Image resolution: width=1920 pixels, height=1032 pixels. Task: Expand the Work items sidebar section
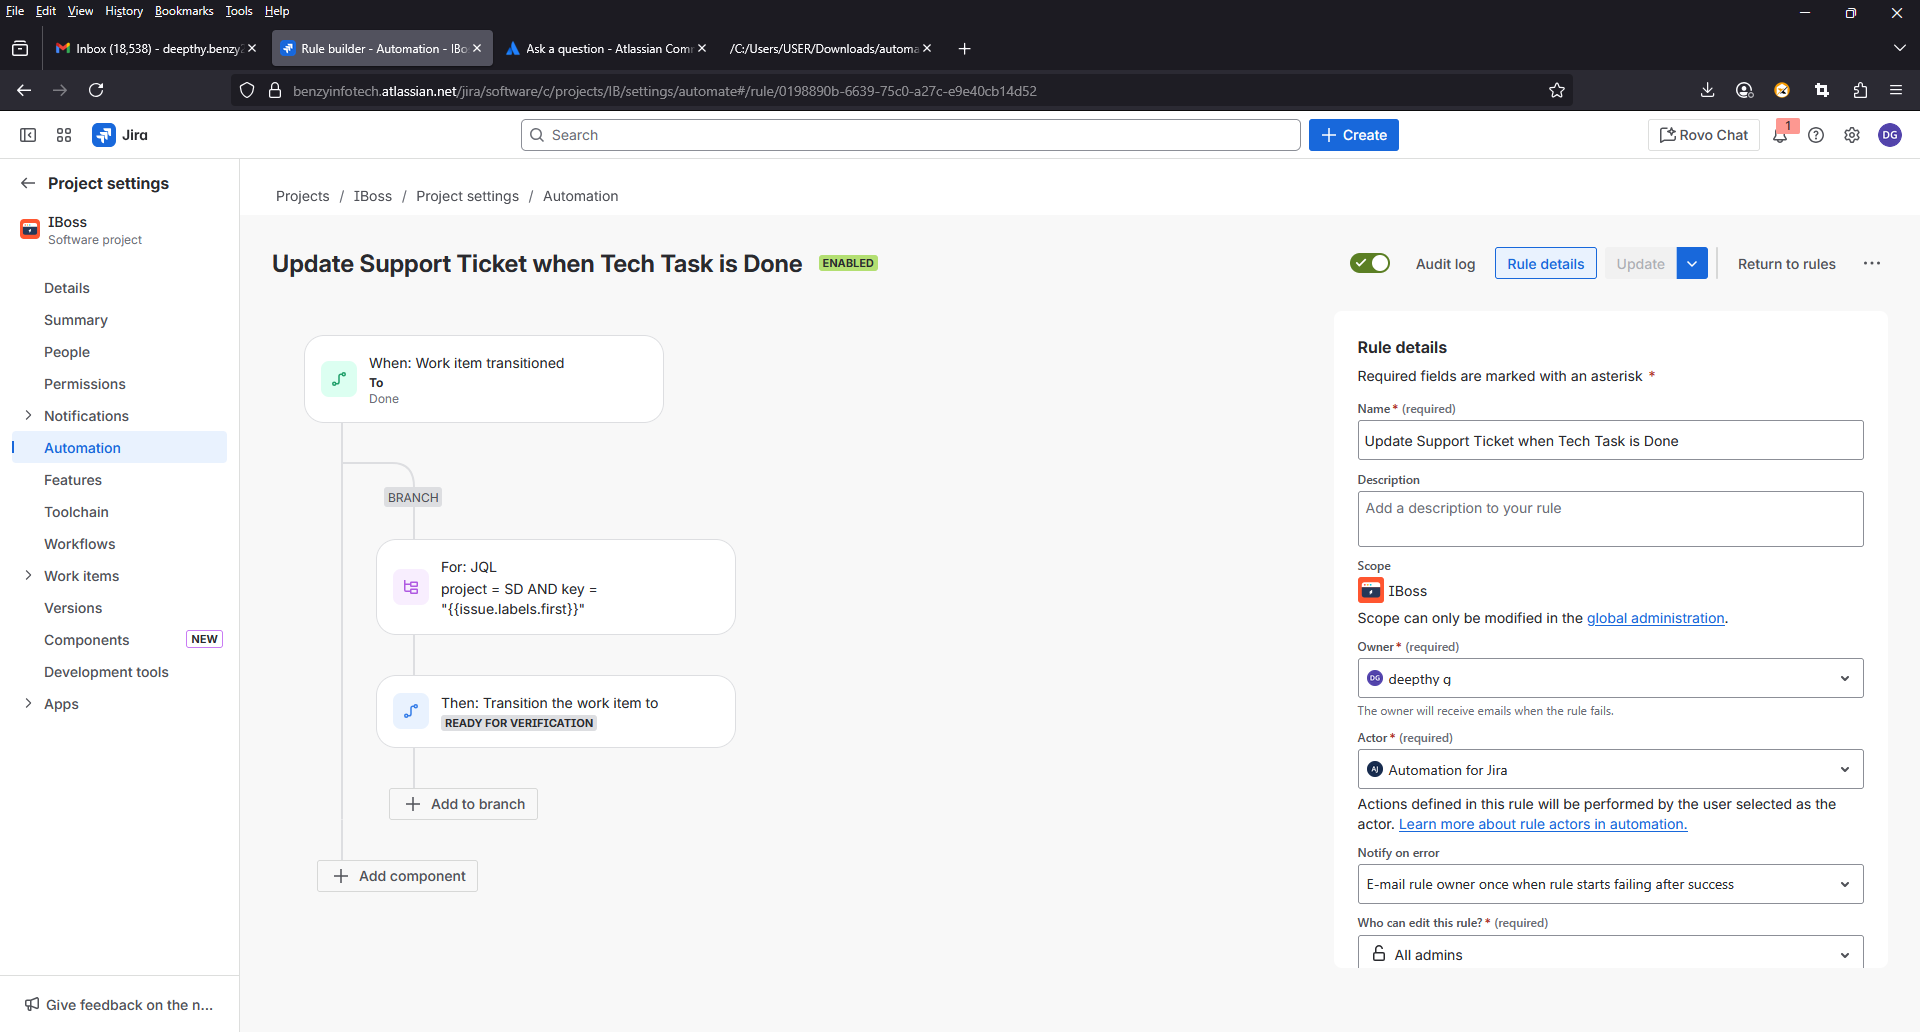tap(28, 575)
